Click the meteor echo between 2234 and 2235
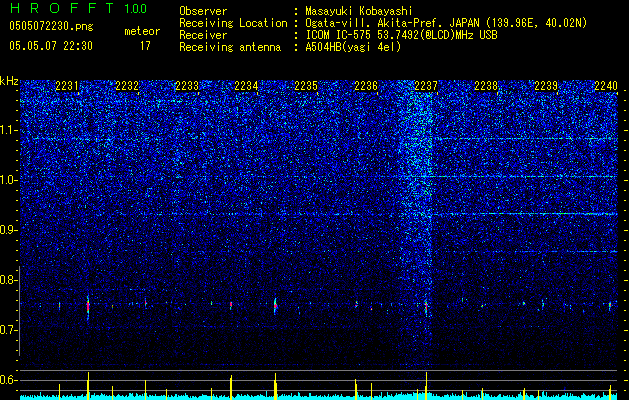 click(275, 306)
